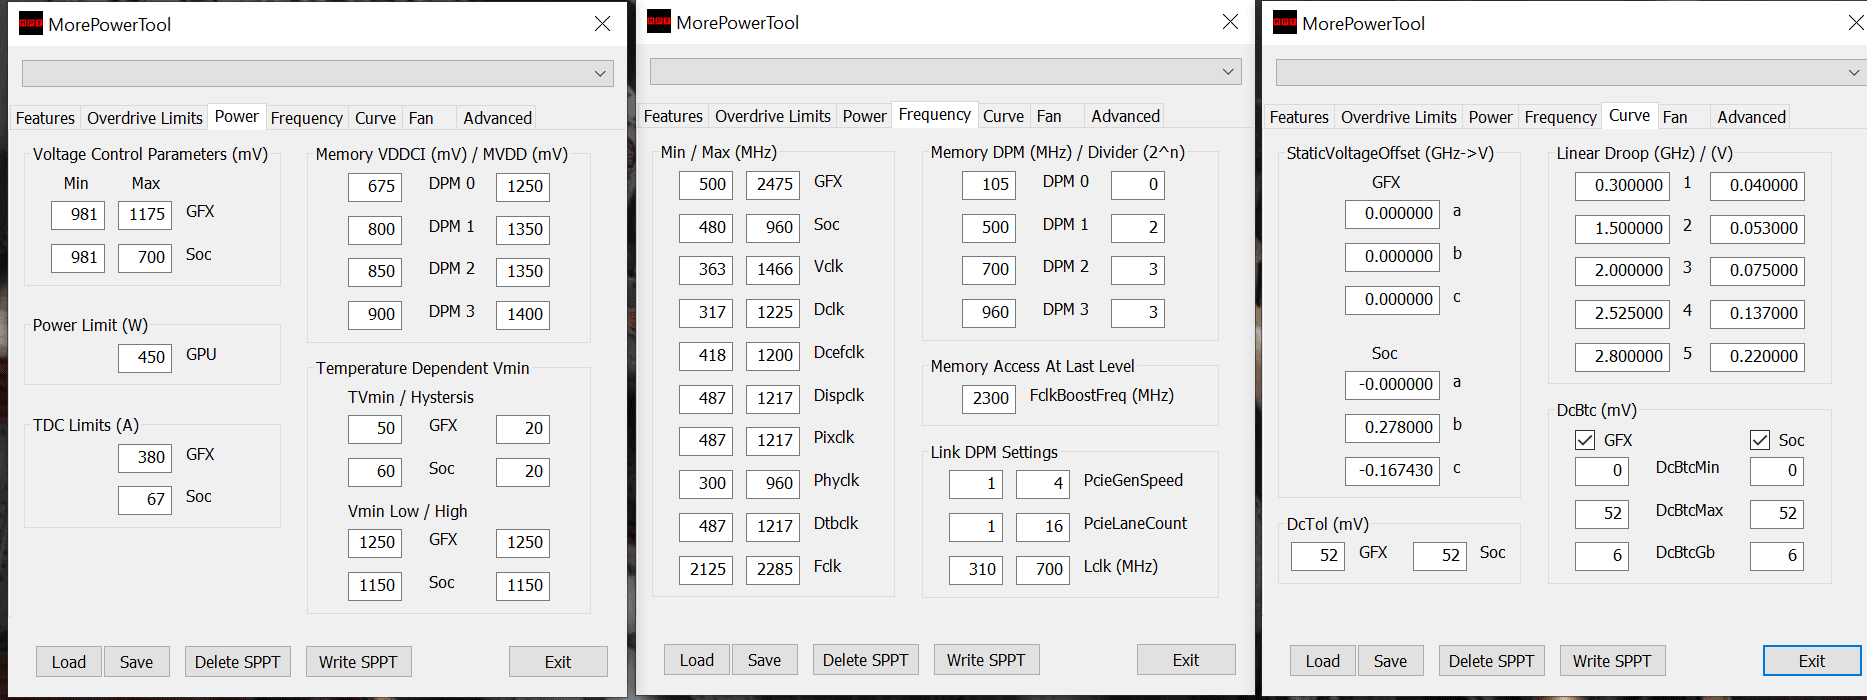Switch to Frequency tab in right window
Image resolution: width=1867 pixels, height=700 pixels.
coord(1560,117)
